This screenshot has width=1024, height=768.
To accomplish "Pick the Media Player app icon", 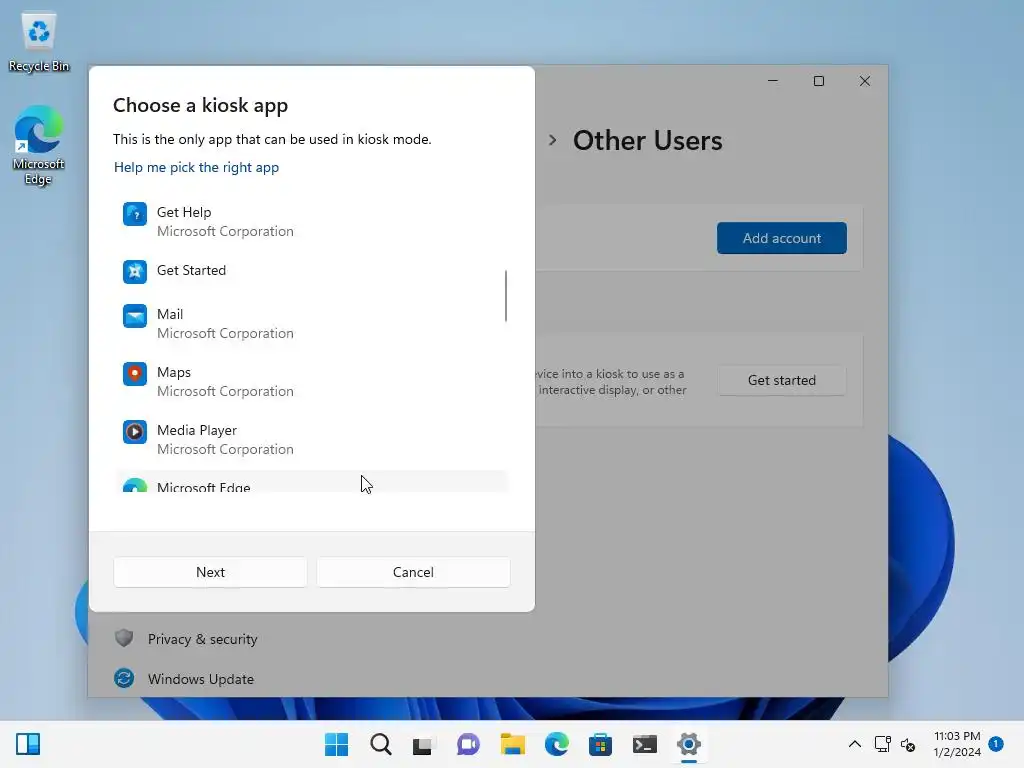I will point(135,432).
